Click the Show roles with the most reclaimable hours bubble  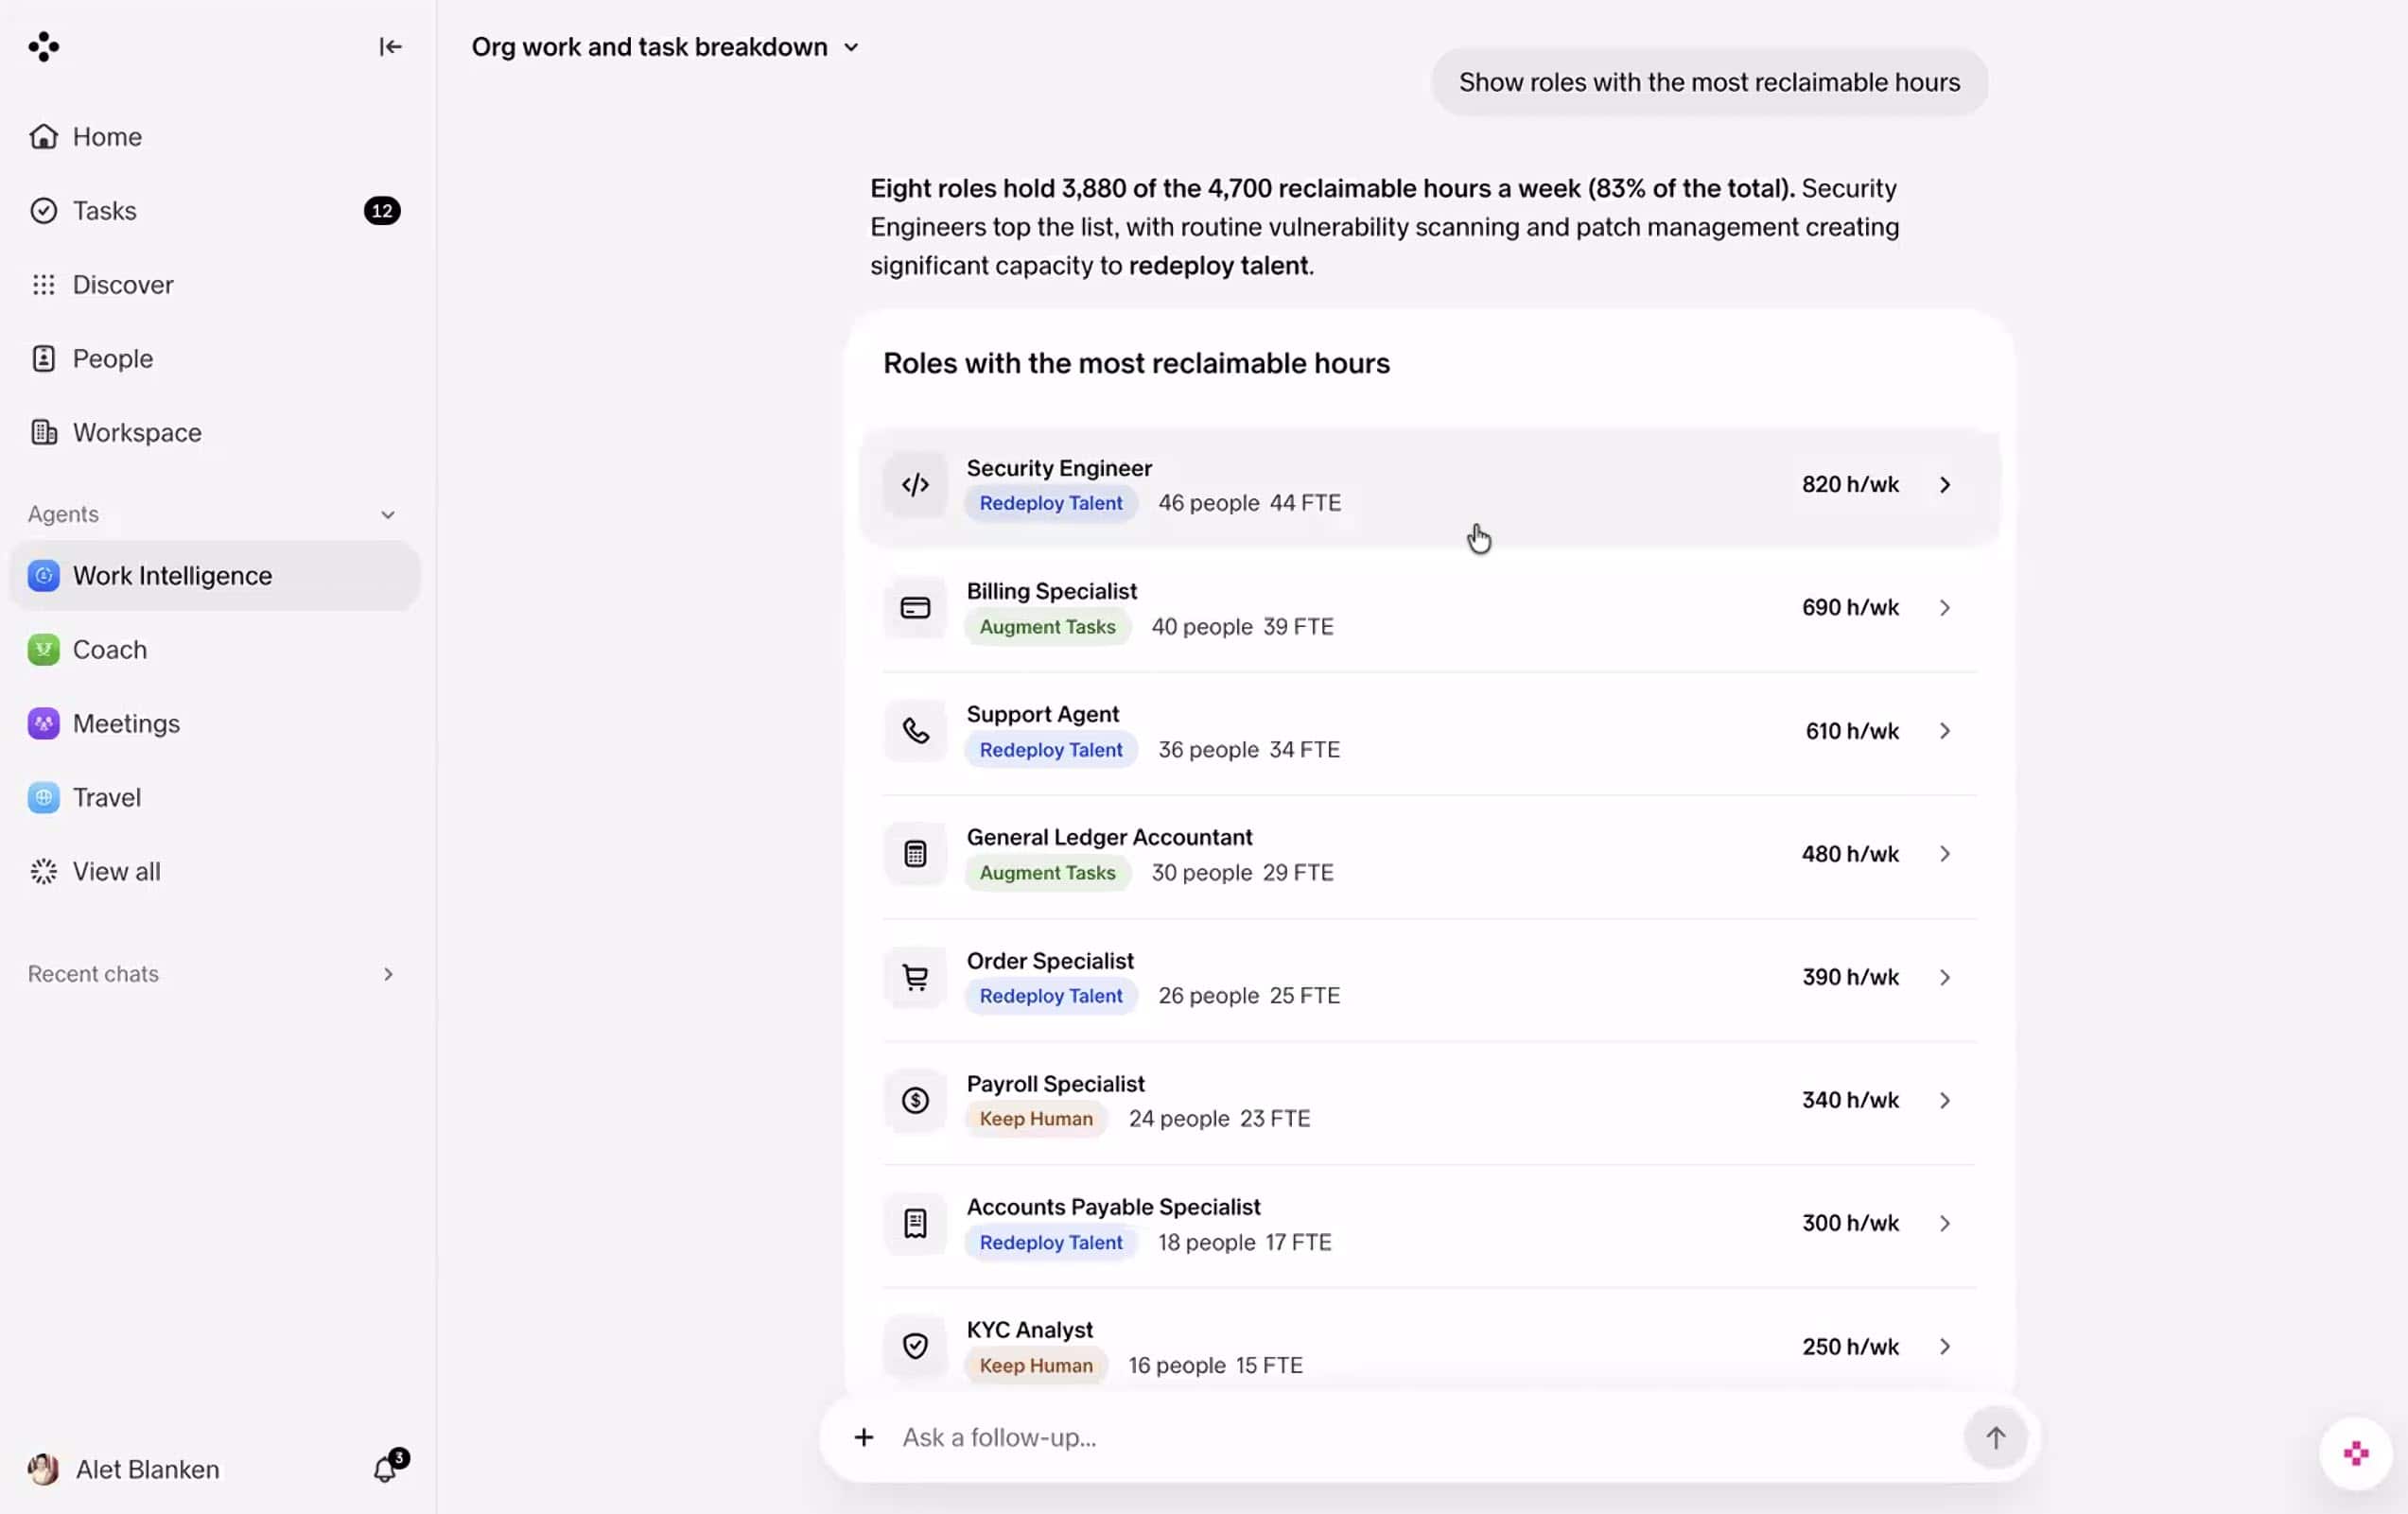1708,82
